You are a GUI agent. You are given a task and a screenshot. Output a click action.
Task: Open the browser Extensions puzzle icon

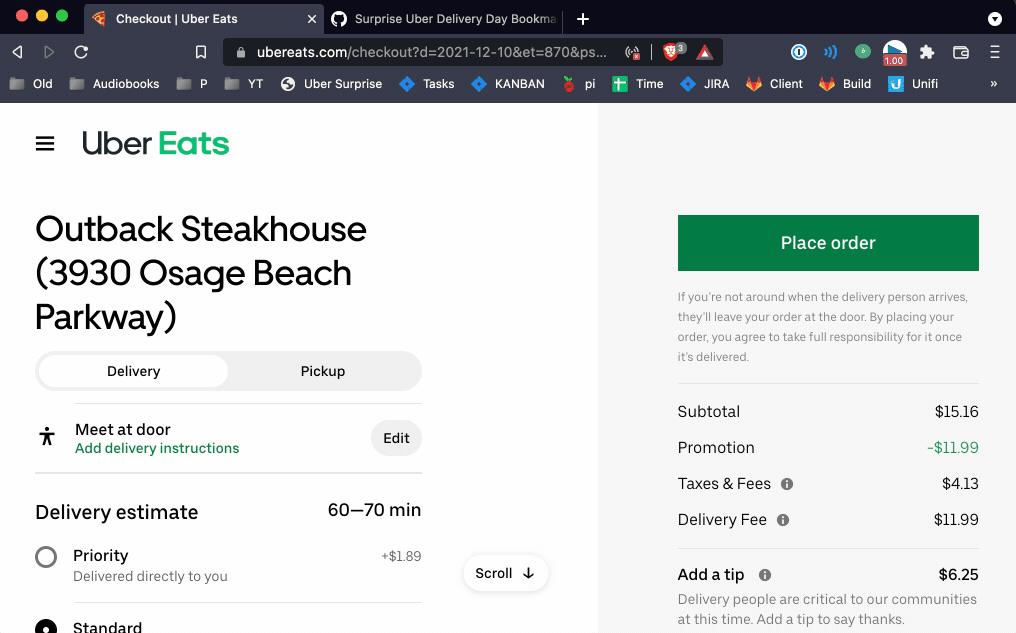(x=927, y=52)
